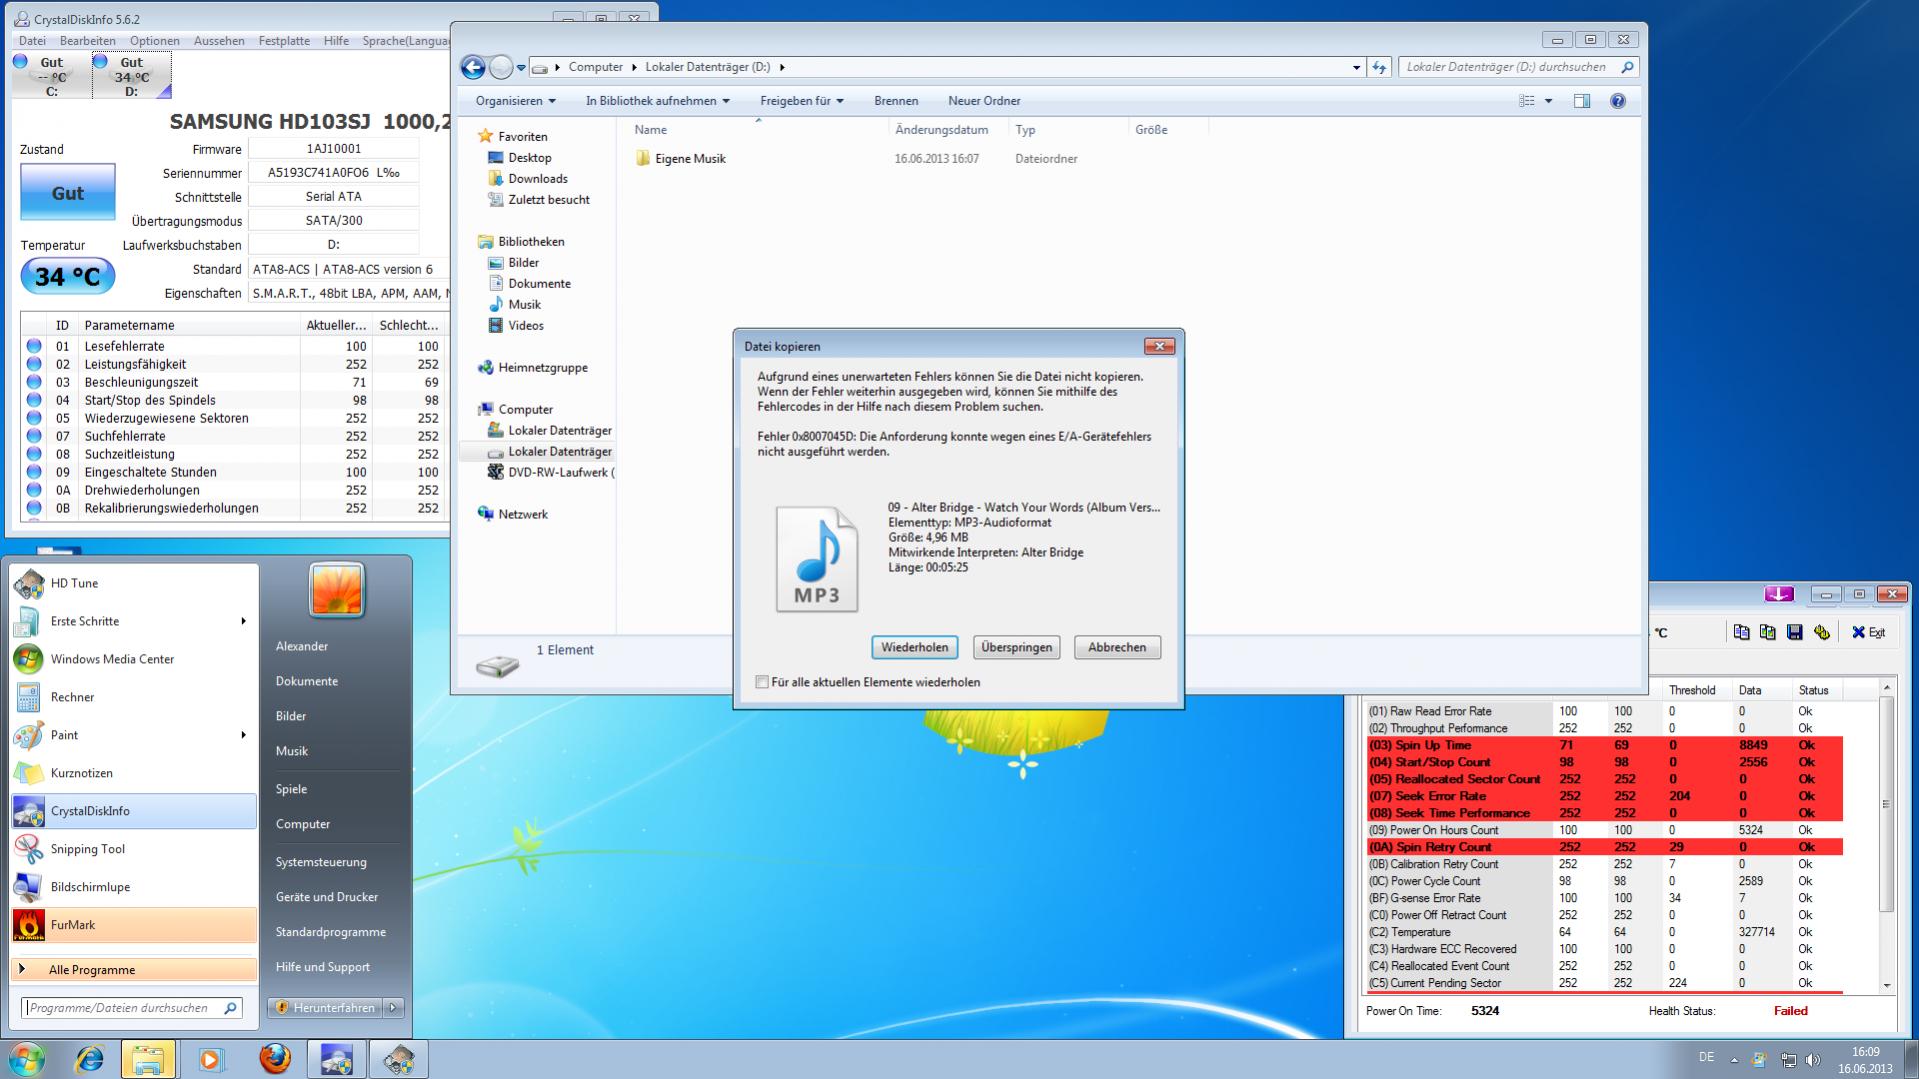This screenshot has width=1919, height=1079.
Task: Open Bearbeiten menu in CrystalDiskInfo
Action: pos(87,41)
